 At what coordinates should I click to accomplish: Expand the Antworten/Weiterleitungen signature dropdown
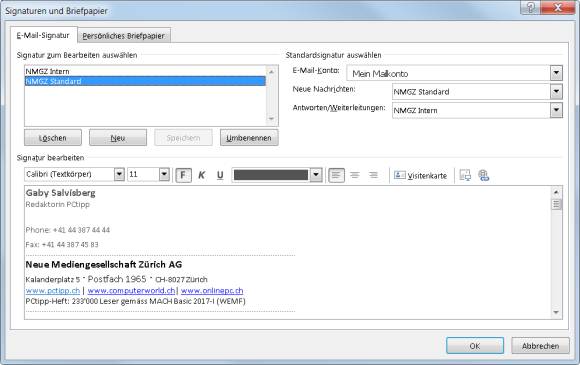coord(556,110)
